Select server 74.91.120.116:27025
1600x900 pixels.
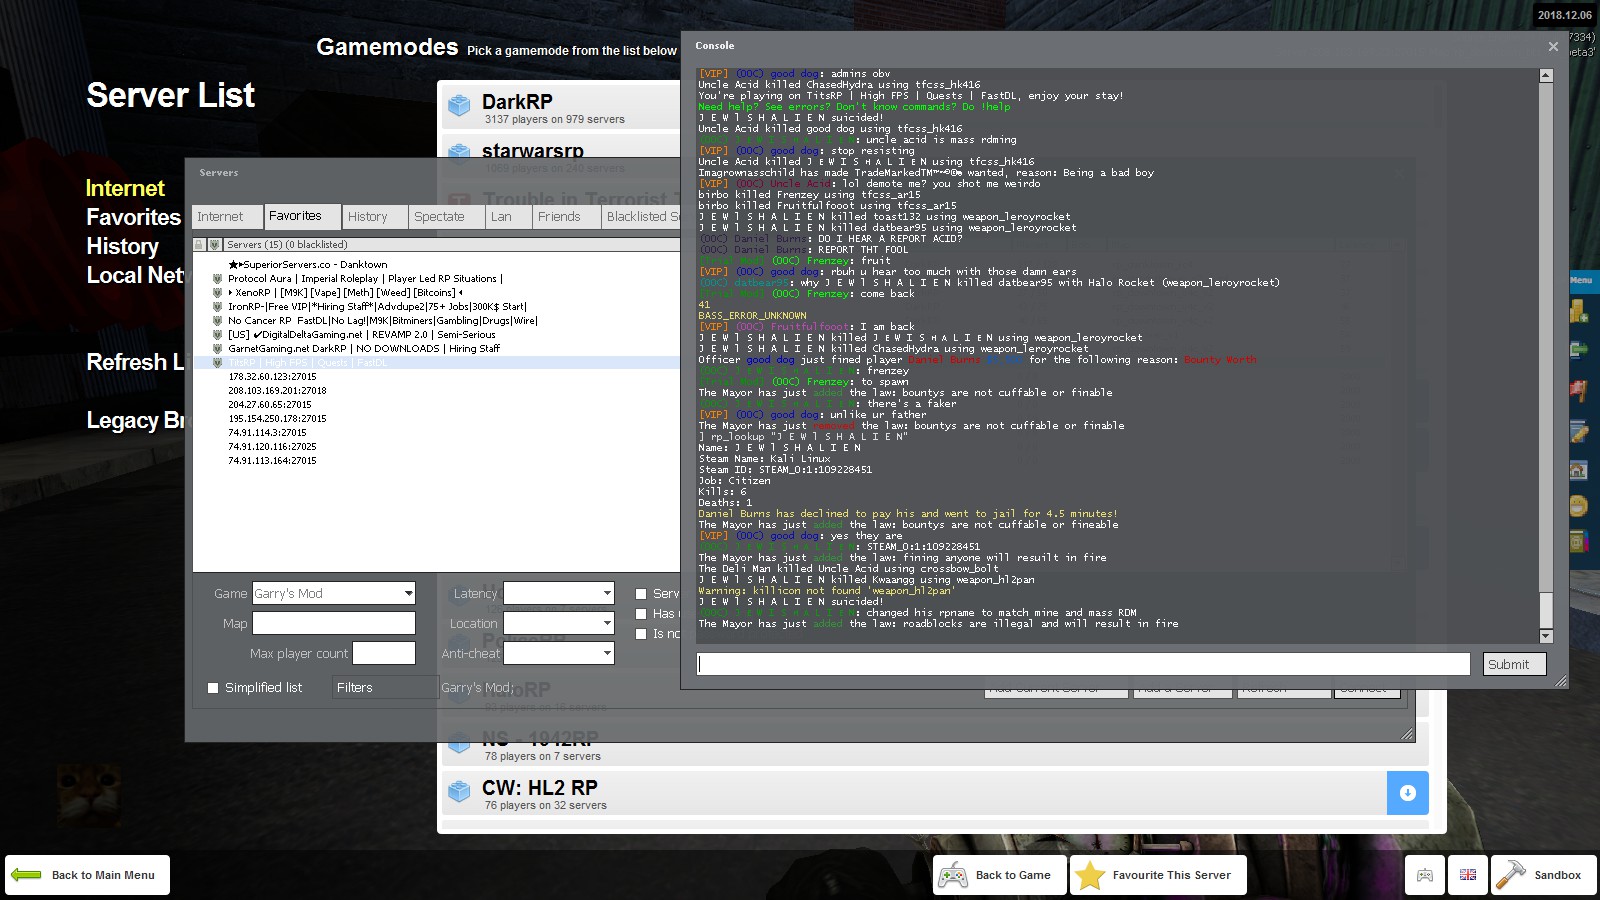[437, 447]
